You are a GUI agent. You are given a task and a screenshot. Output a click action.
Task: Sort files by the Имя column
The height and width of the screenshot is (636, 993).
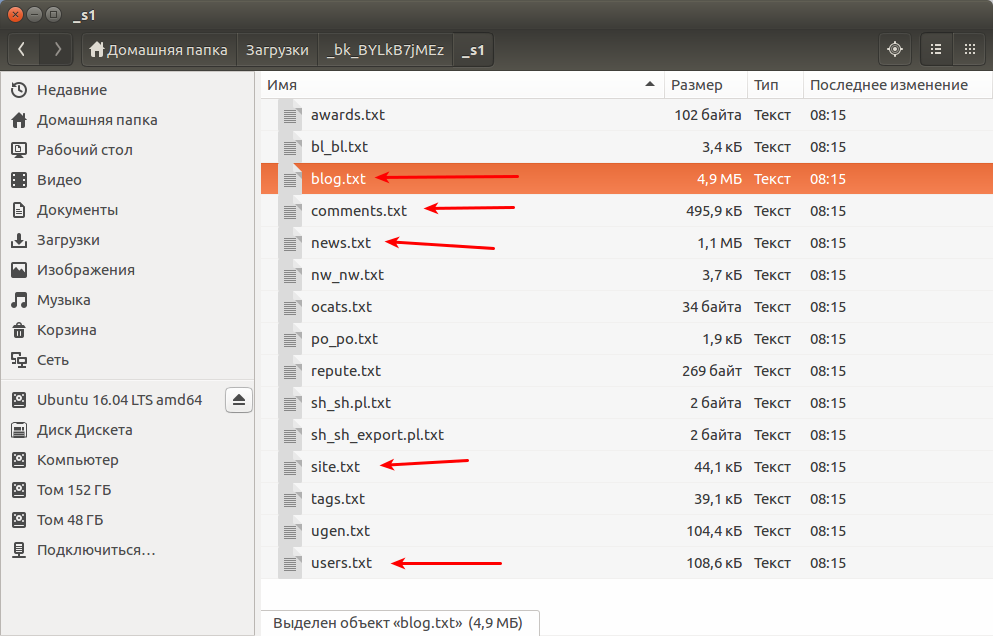460,85
